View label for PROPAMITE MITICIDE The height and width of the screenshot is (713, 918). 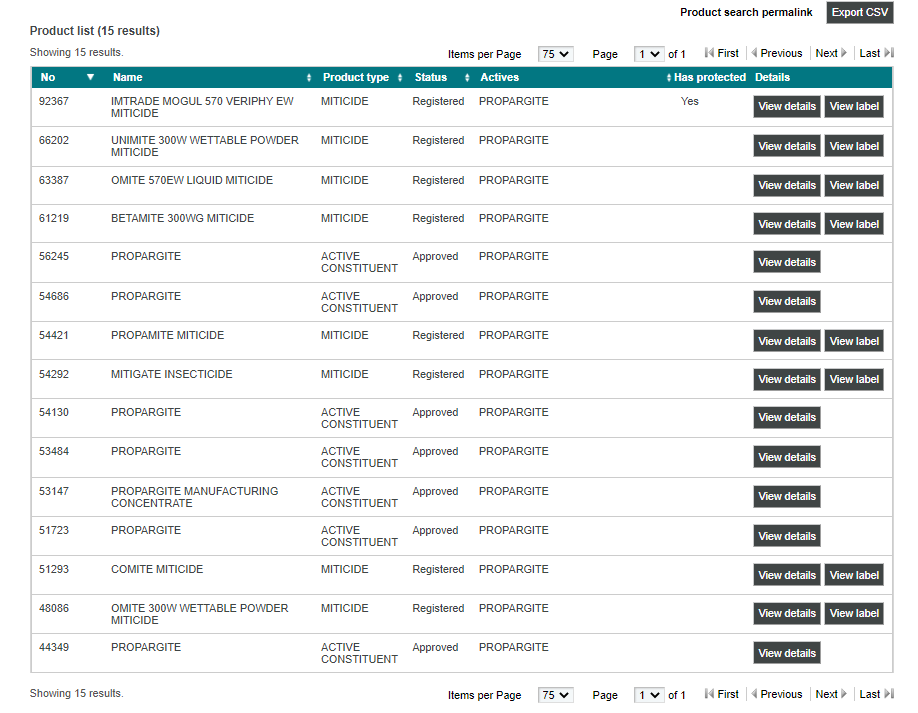tap(854, 341)
